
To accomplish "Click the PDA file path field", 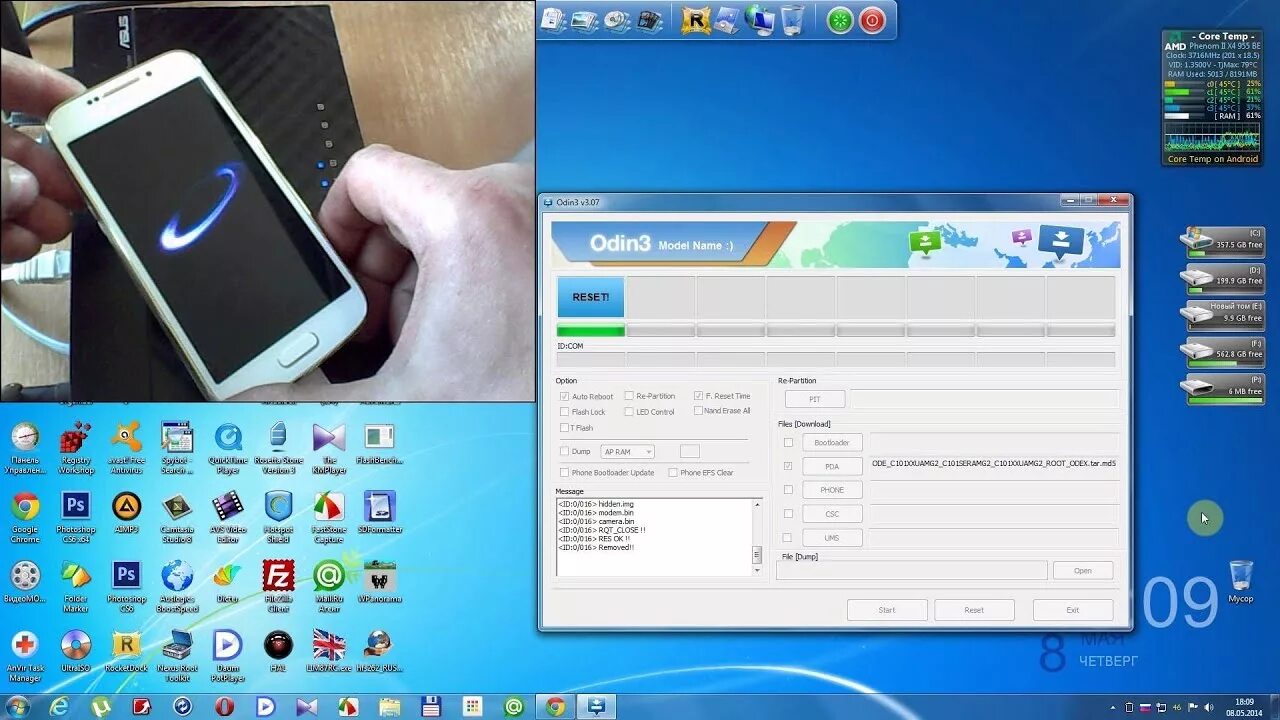I will click(x=994, y=464).
